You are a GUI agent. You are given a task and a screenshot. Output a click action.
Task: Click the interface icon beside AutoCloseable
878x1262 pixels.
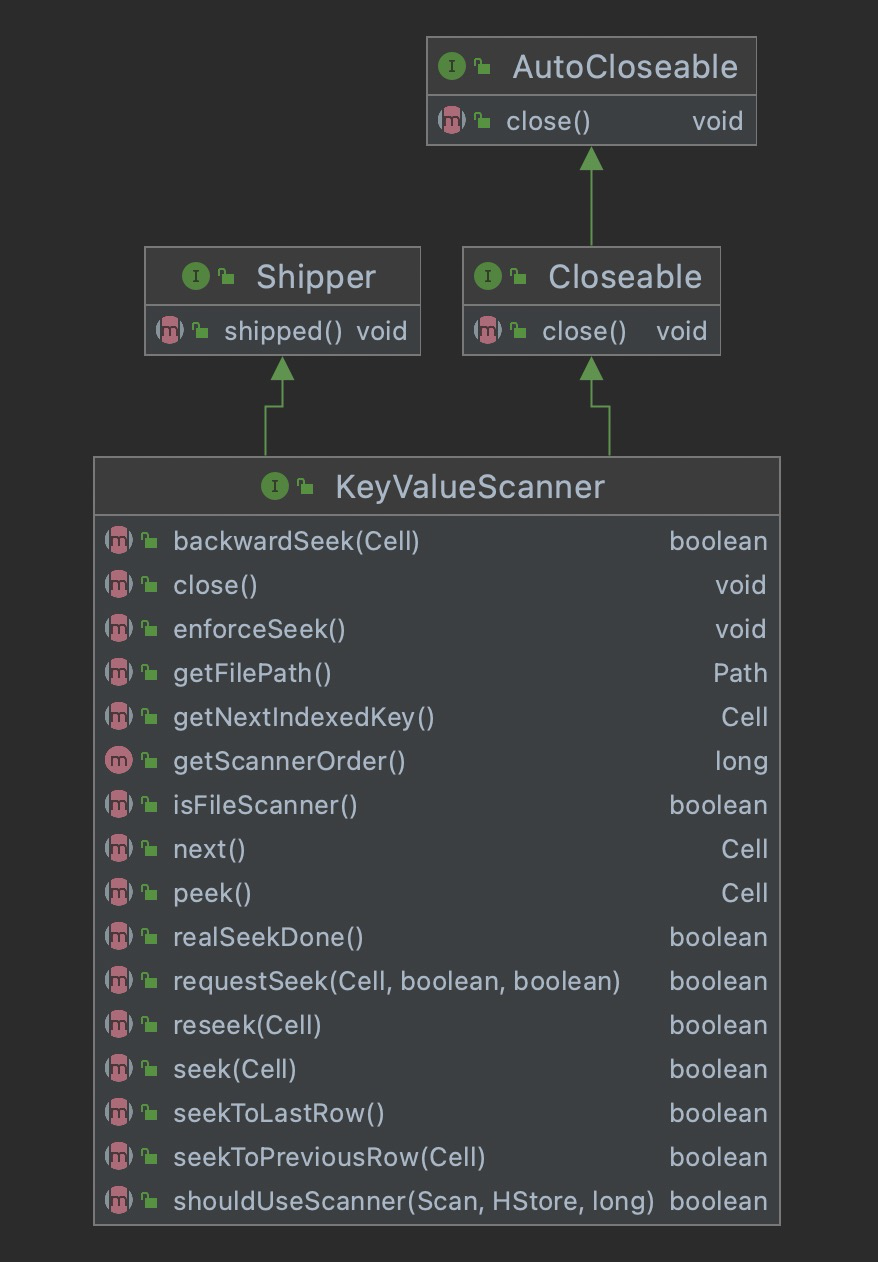tap(451, 67)
